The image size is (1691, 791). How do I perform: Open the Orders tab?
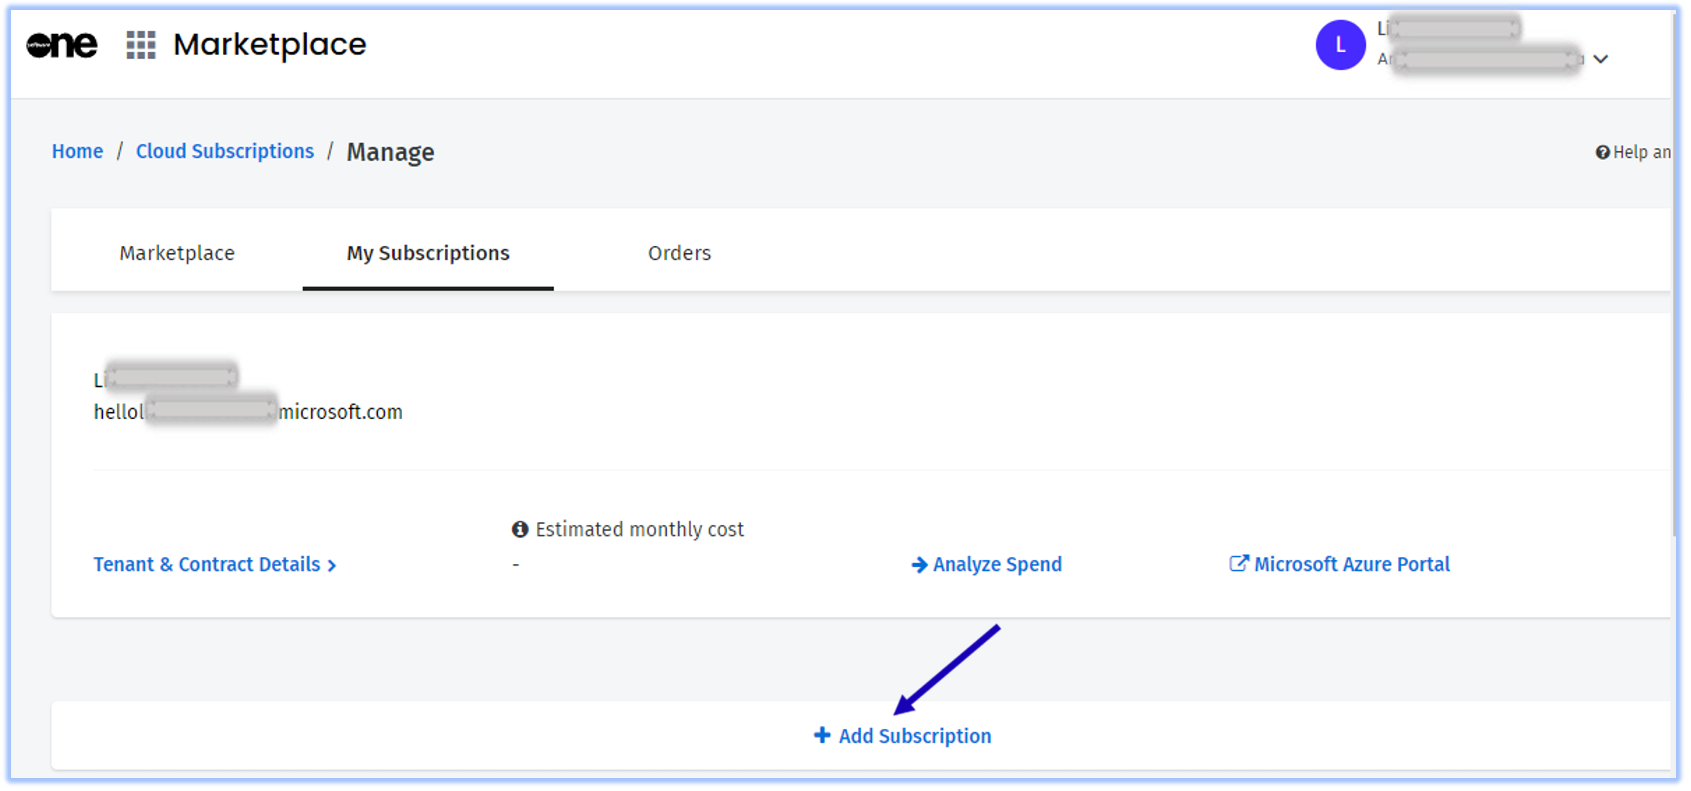(x=679, y=253)
